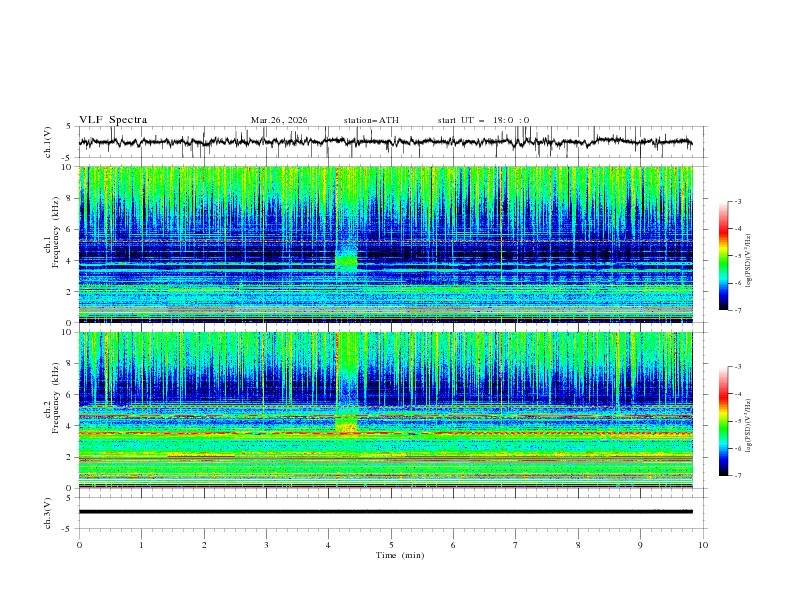Click time-axis tick label '0'
Screen dimensions: 792x612
(79, 545)
